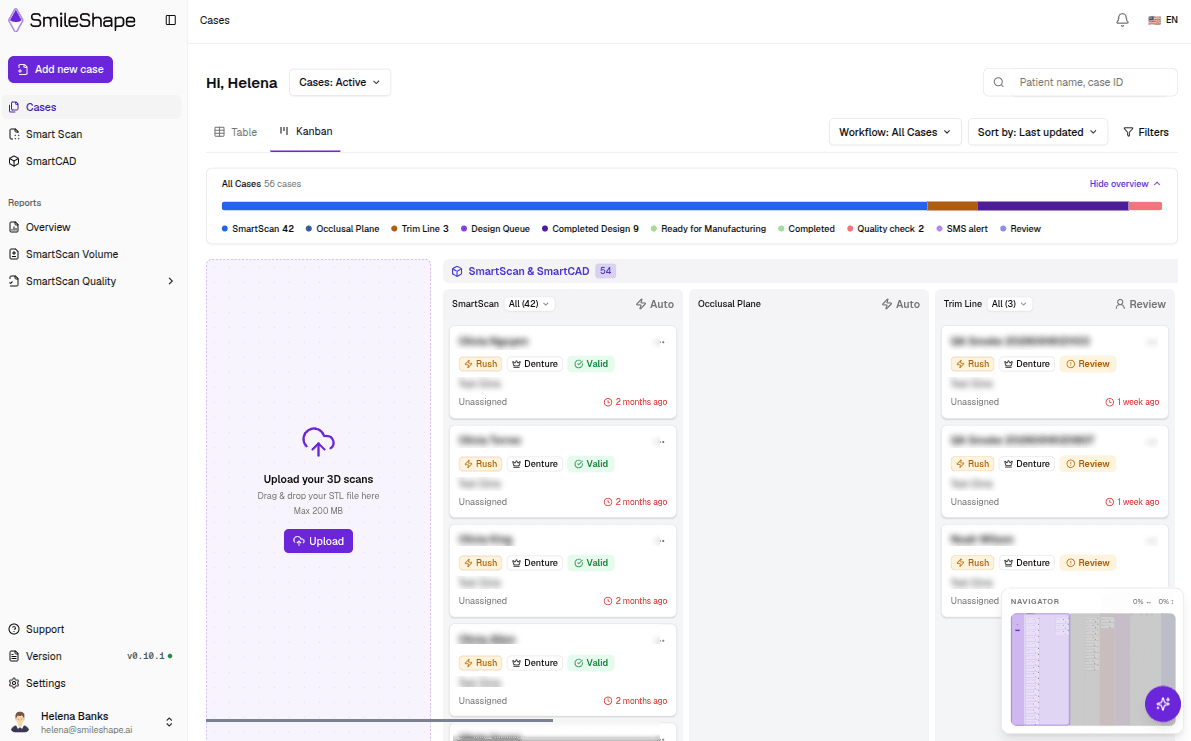The image size is (1191, 741).
Task: Click the Helena Banks avatar
Action: tap(21, 722)
